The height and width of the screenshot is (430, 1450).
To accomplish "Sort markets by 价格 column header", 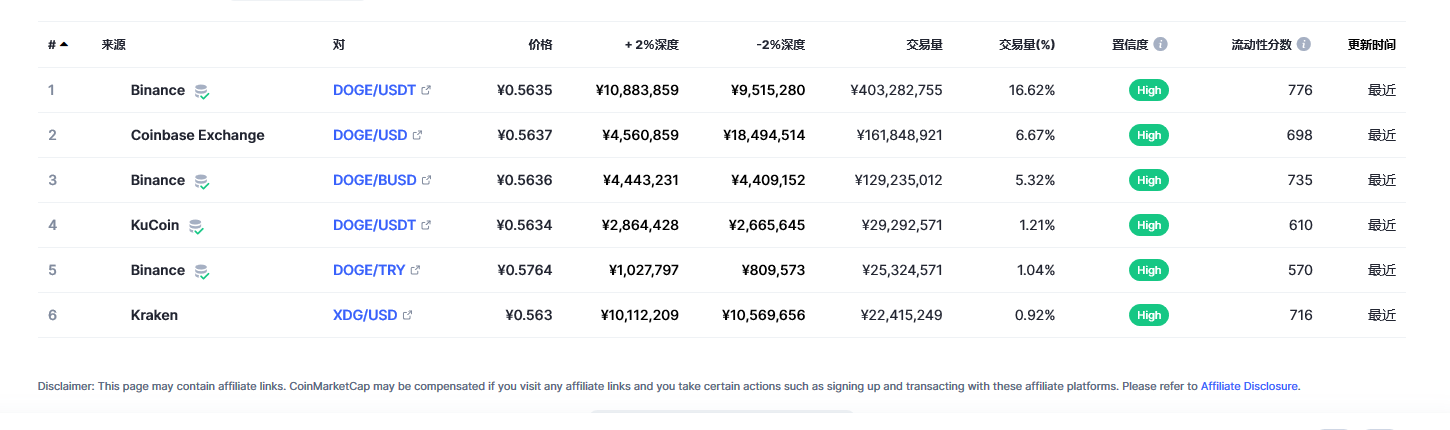I will (540, 45).
